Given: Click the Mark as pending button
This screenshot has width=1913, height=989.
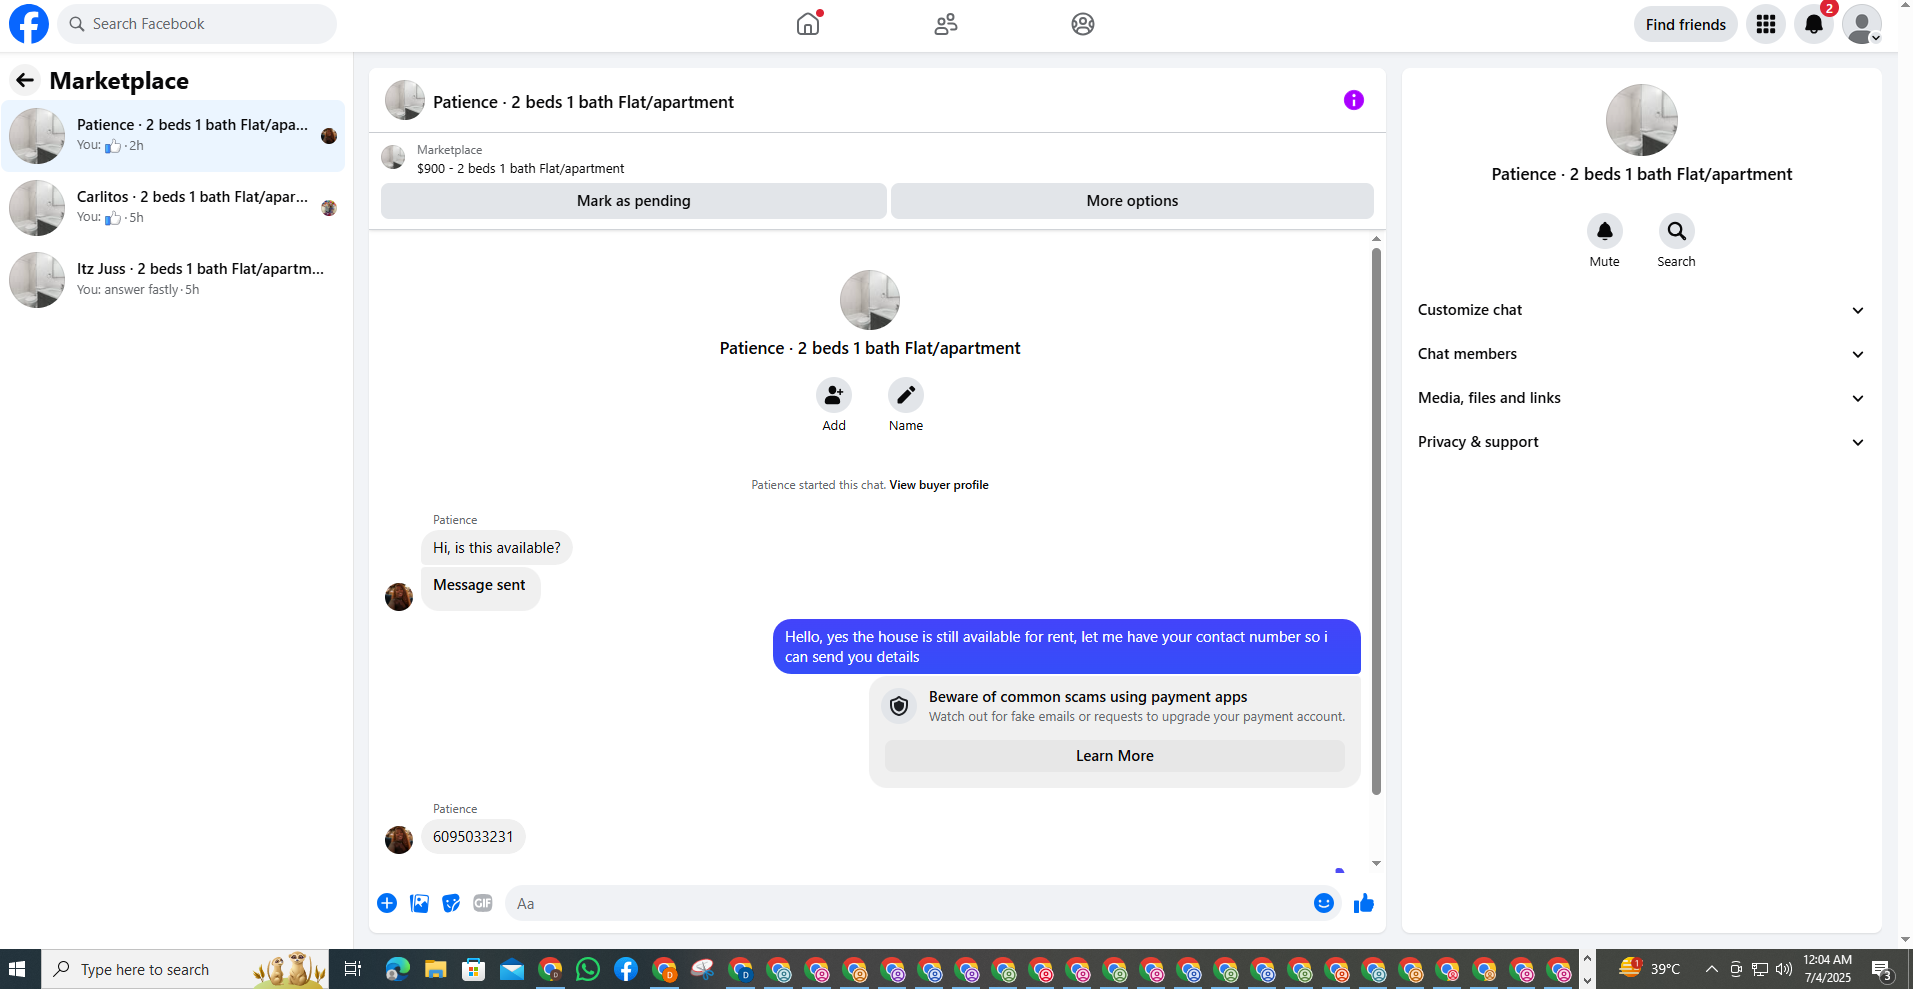Looking at the screenshot, I should (x=633, y=201).
